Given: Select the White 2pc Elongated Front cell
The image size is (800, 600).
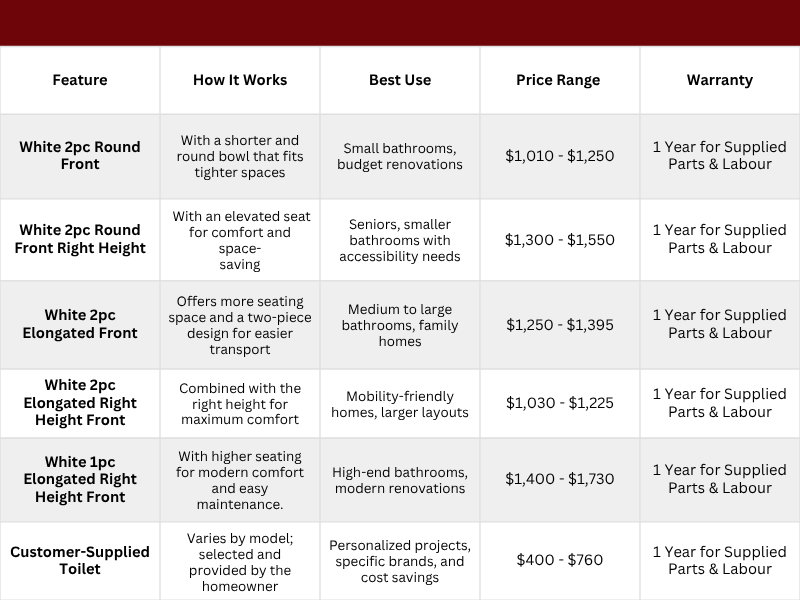Looking at the screenshot, I should pyautogui.click(x=80, y=324).
